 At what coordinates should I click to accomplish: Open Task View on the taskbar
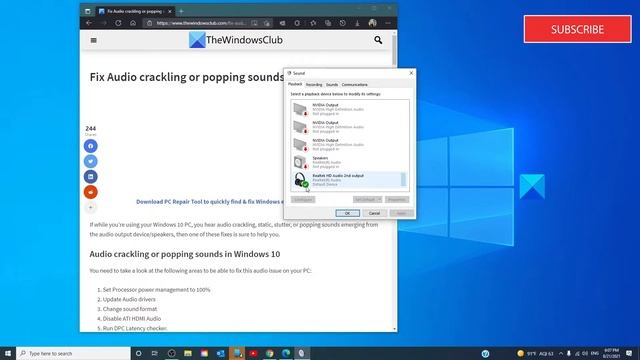pyautogui.click(x=155, y=353)
